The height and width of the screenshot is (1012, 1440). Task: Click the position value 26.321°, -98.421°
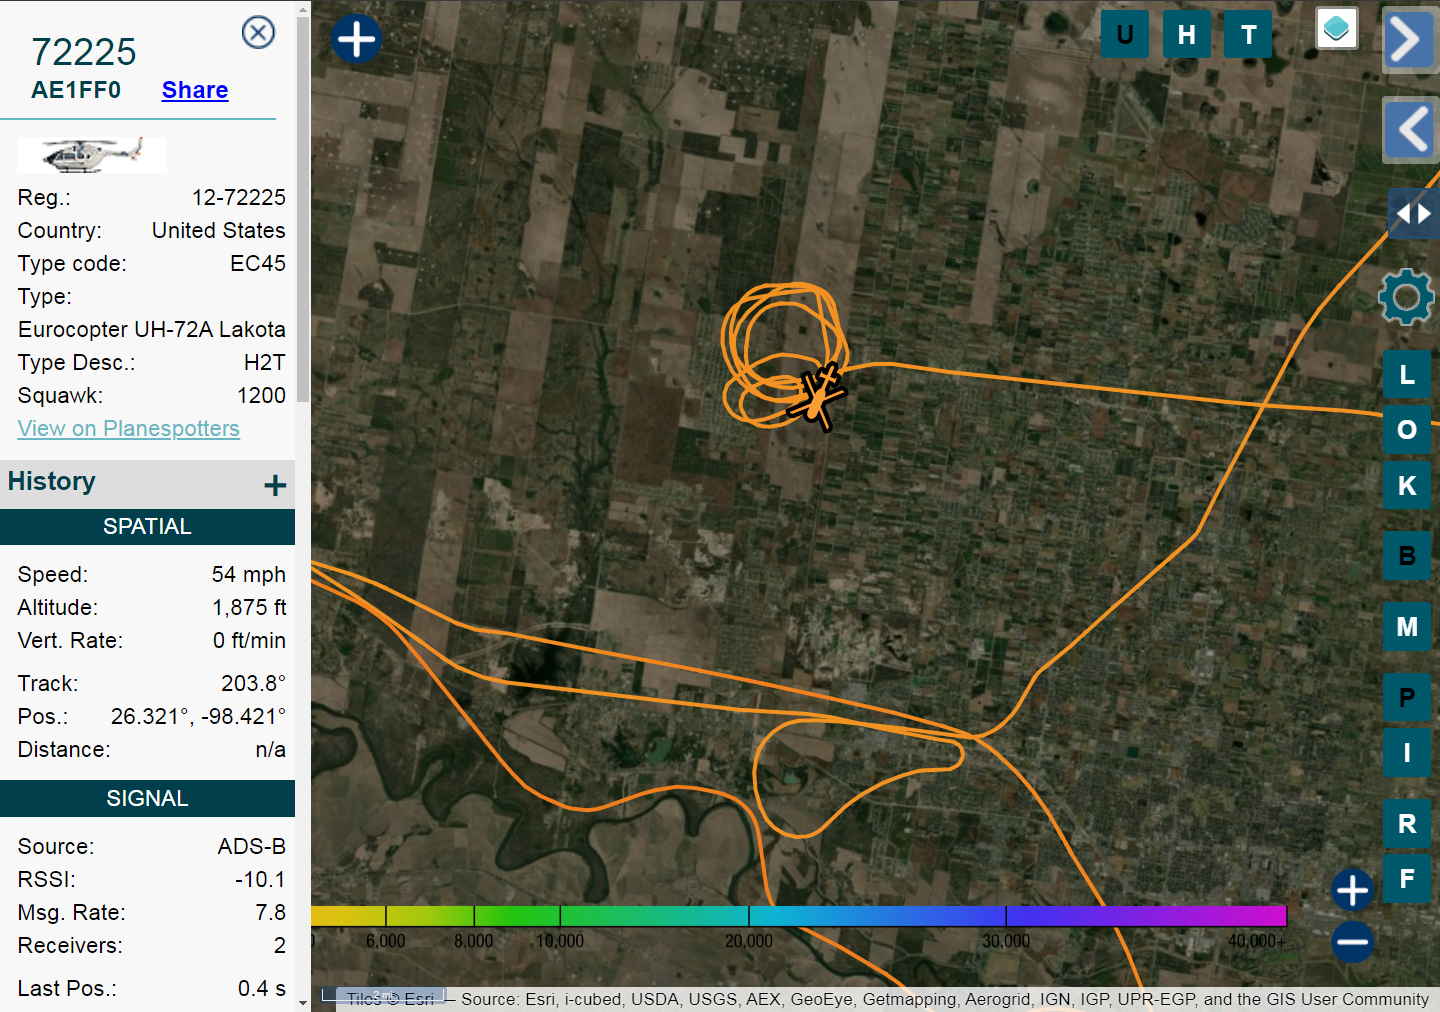199,716
